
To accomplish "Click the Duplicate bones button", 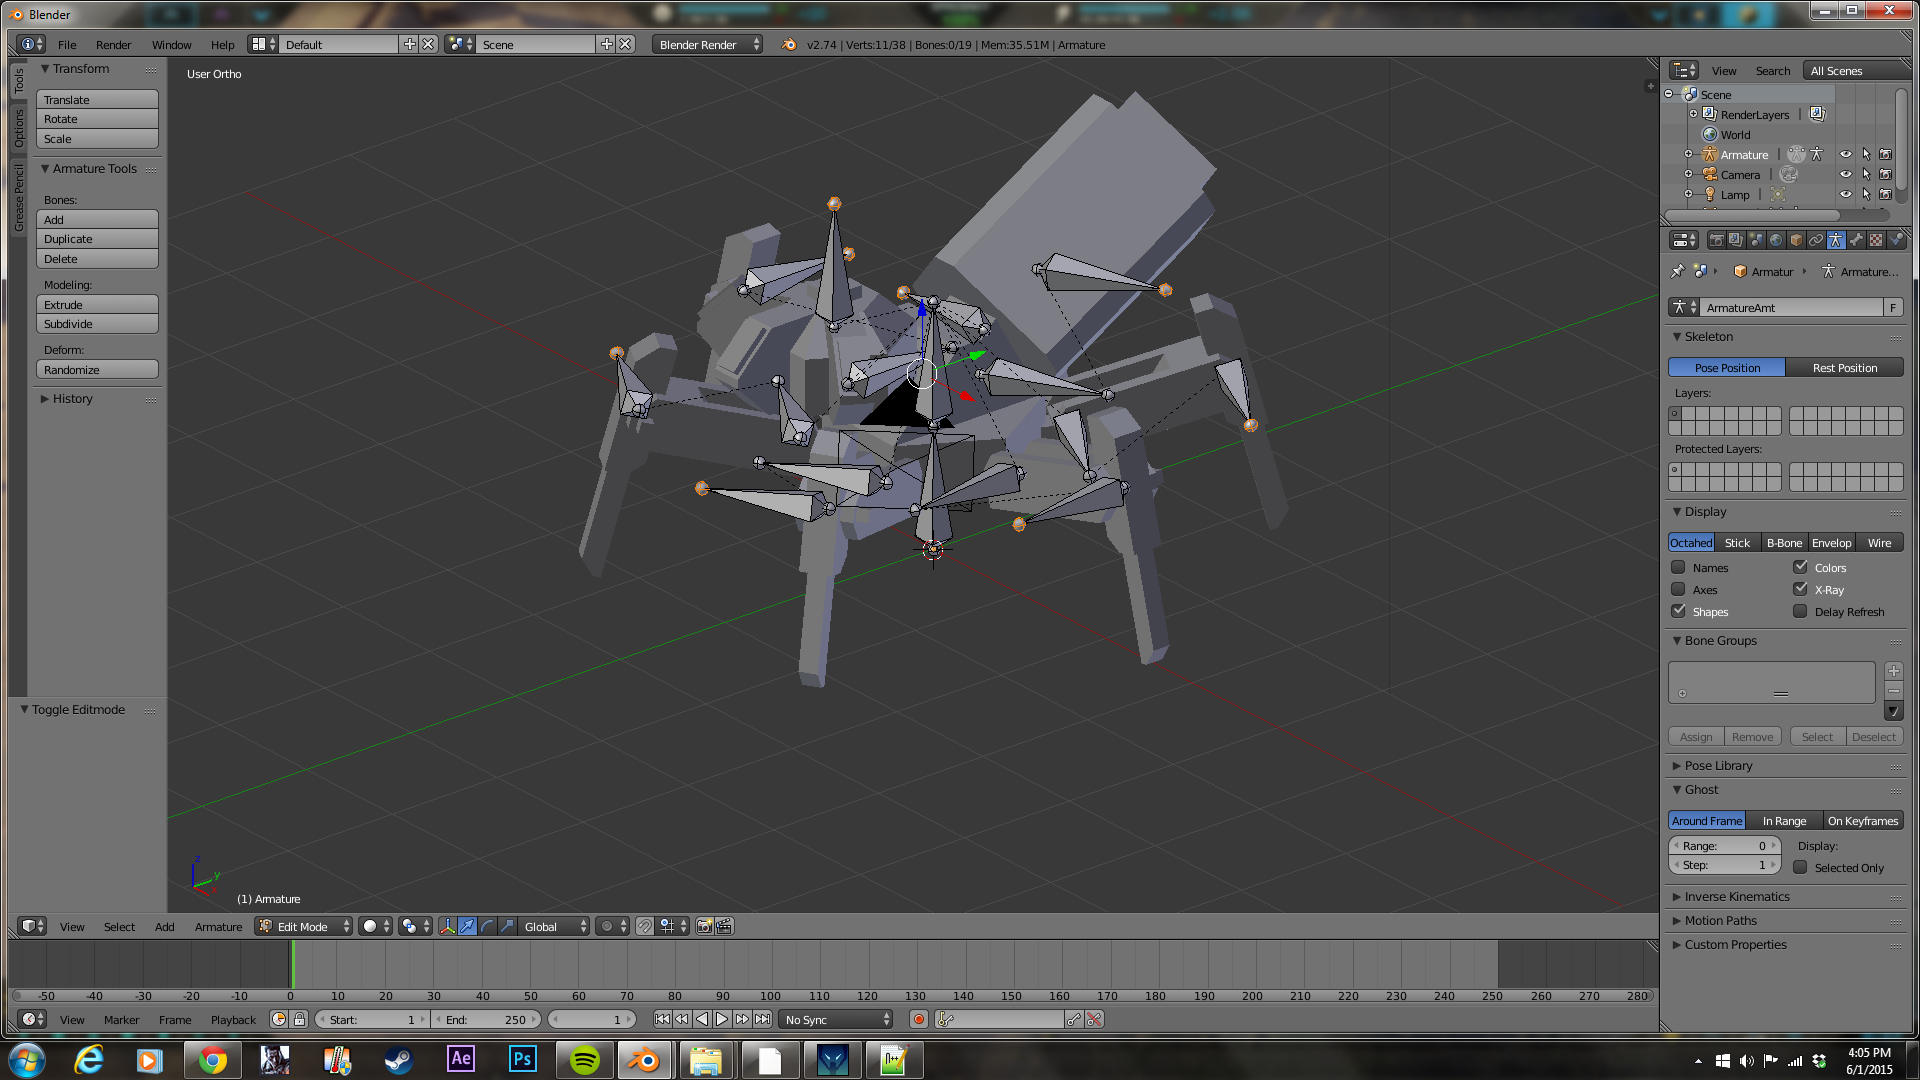I will tap(97, 239).
